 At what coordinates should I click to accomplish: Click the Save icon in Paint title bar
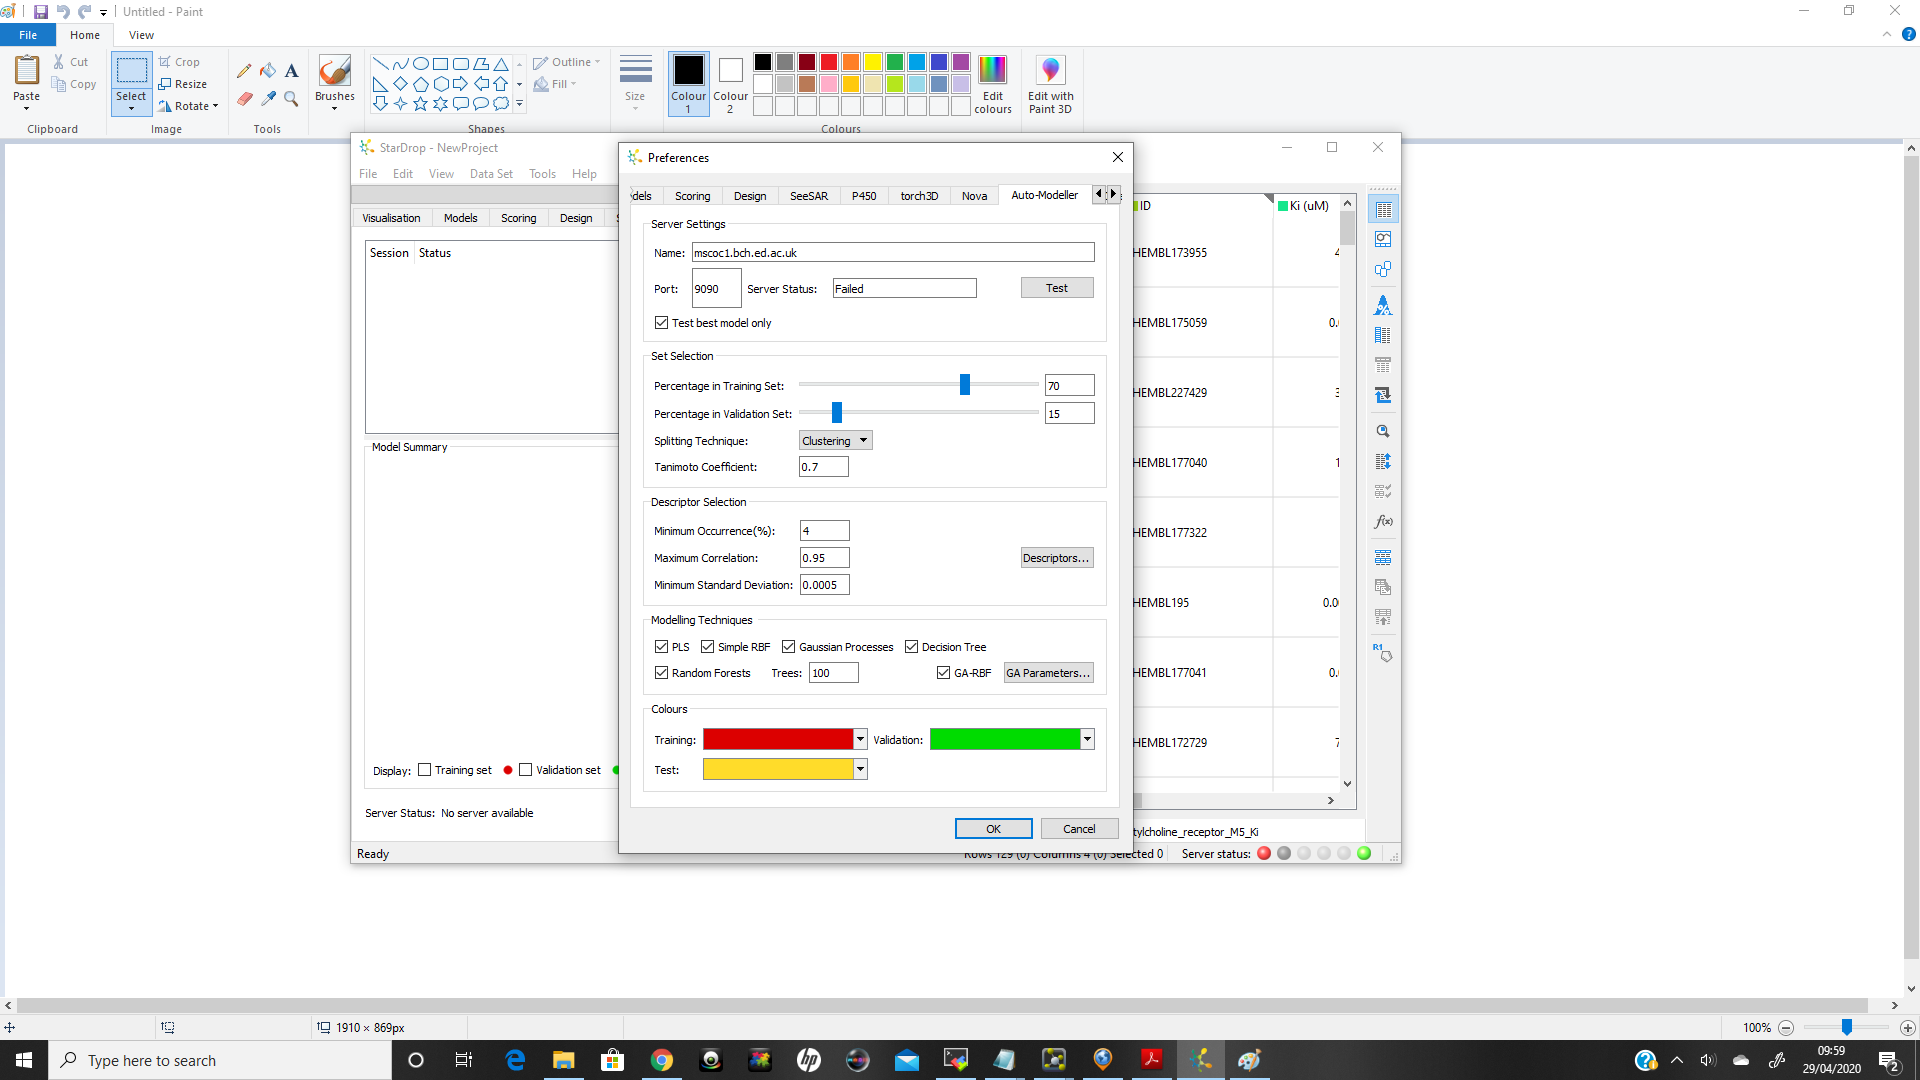pyautogui.click(x=41, y=12)
